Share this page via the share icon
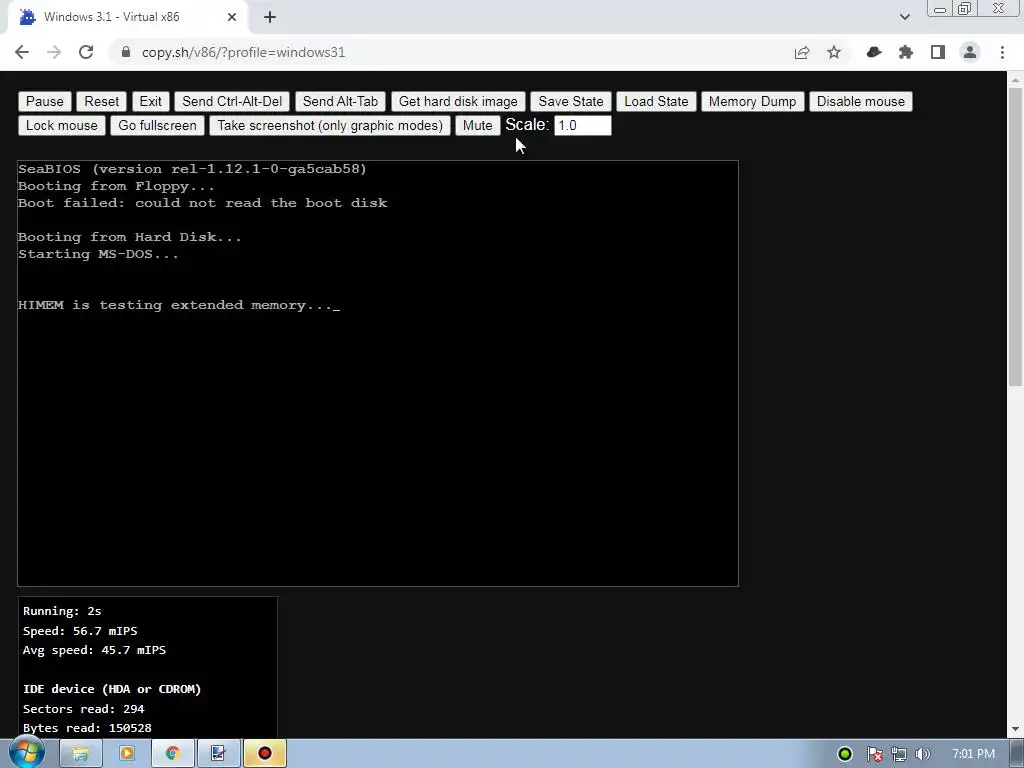Viewport: 1024px width, 768px height. pyautogui.click(x=802, y=52)
